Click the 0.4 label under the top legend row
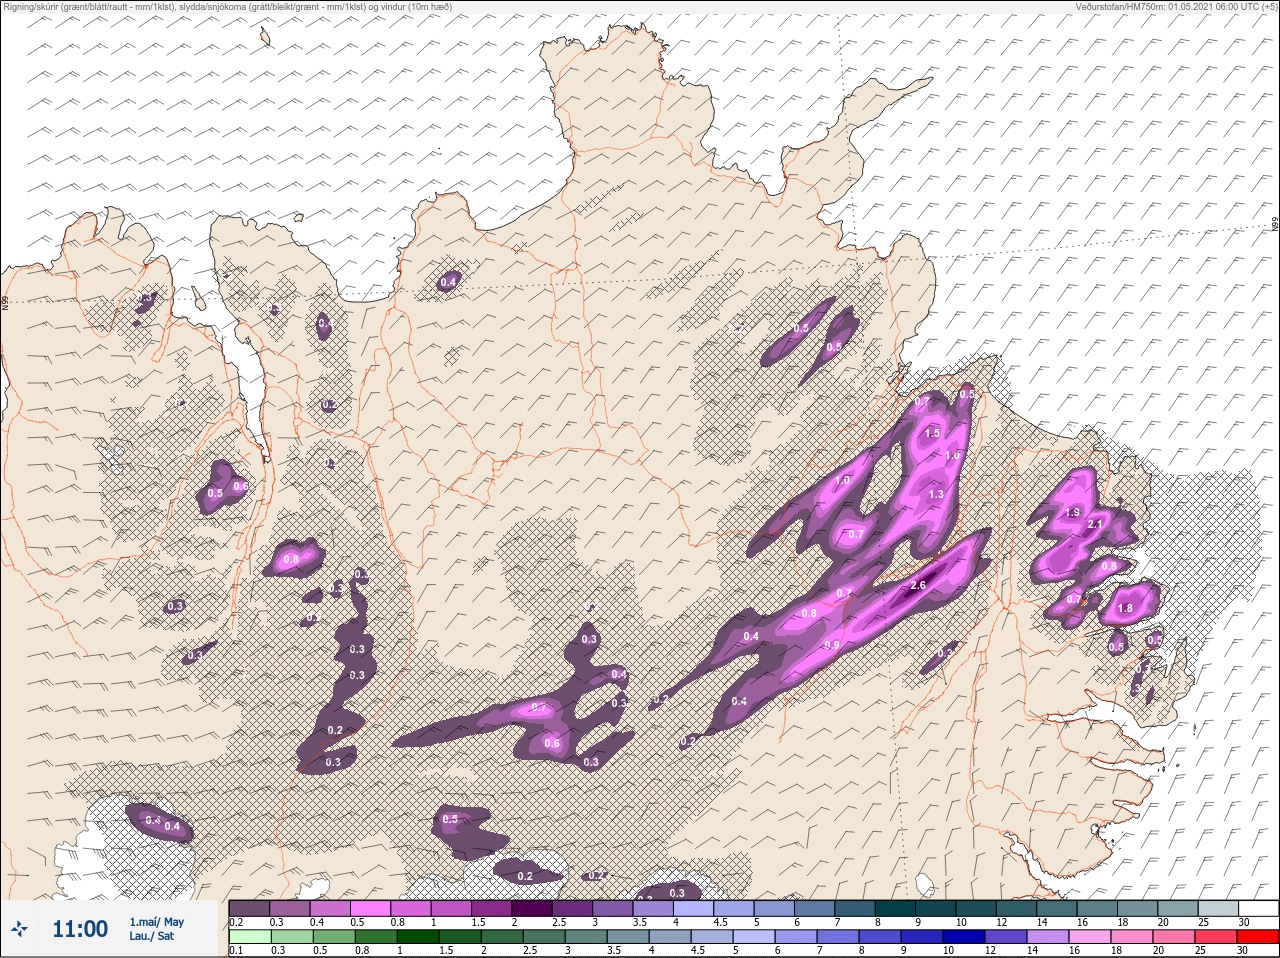This screenshot has height=958, width=1280. (317, 922)
